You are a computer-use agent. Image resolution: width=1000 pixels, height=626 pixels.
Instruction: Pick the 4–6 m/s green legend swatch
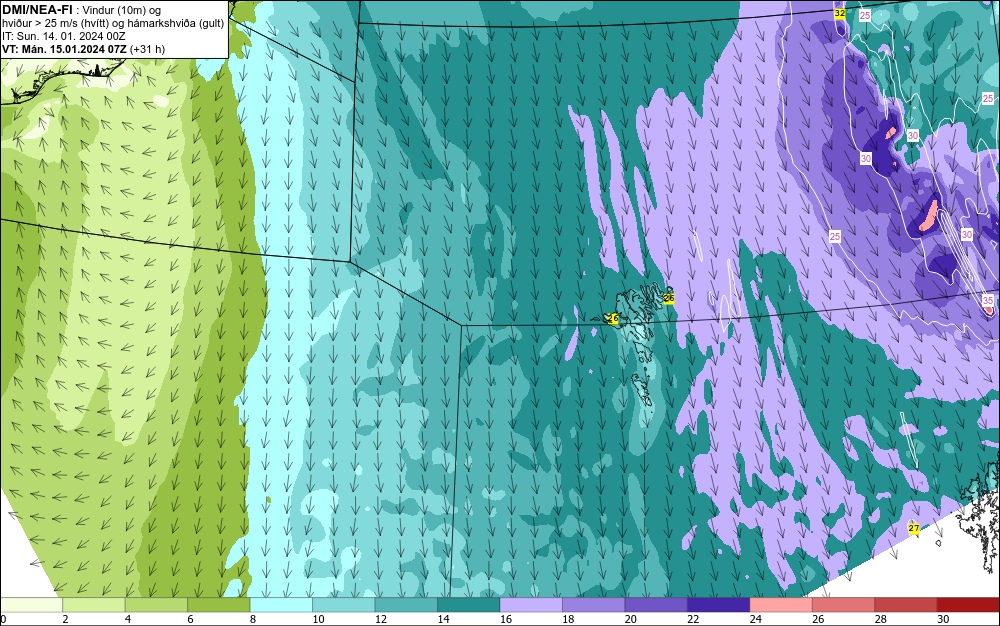pos(156,605)
